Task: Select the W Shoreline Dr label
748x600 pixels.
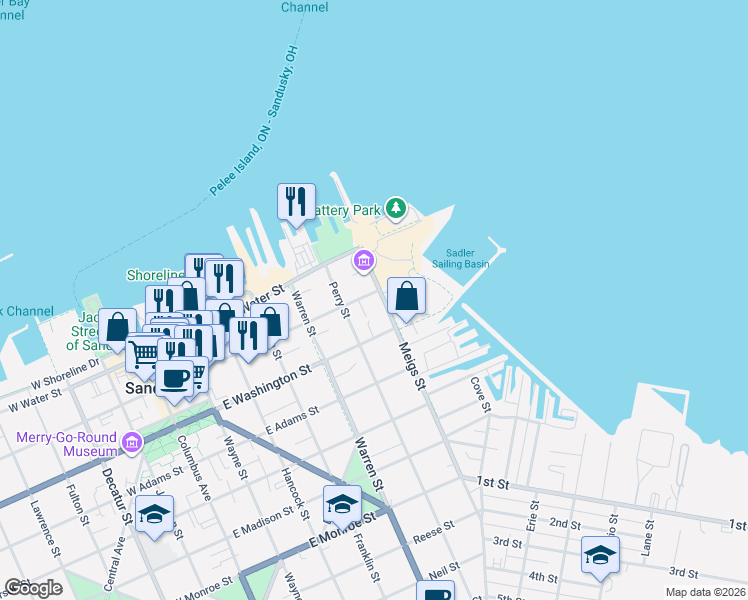Action: tap(65, 374)
